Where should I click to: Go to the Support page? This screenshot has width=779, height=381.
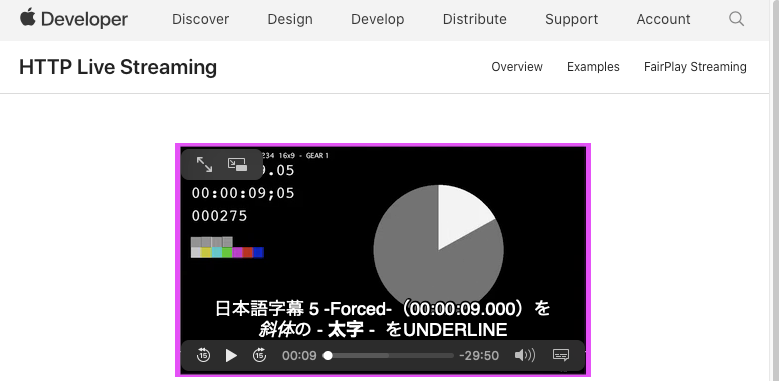pyautogui.click(x=571, y=19)
